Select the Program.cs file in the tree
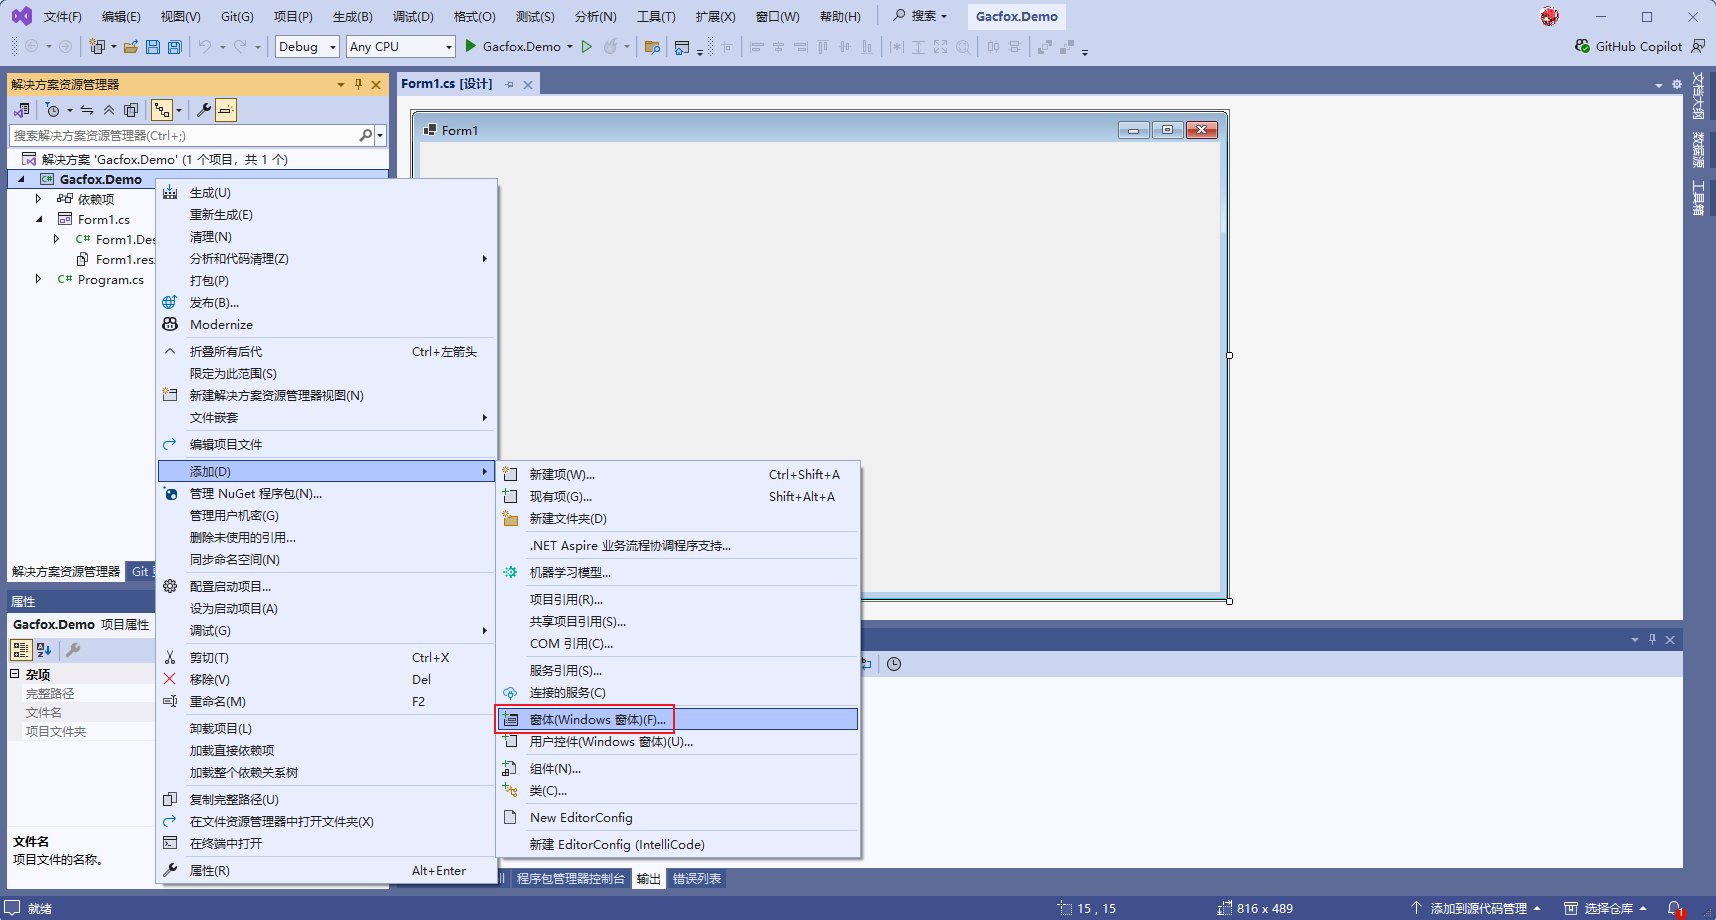 click(111, 280)
